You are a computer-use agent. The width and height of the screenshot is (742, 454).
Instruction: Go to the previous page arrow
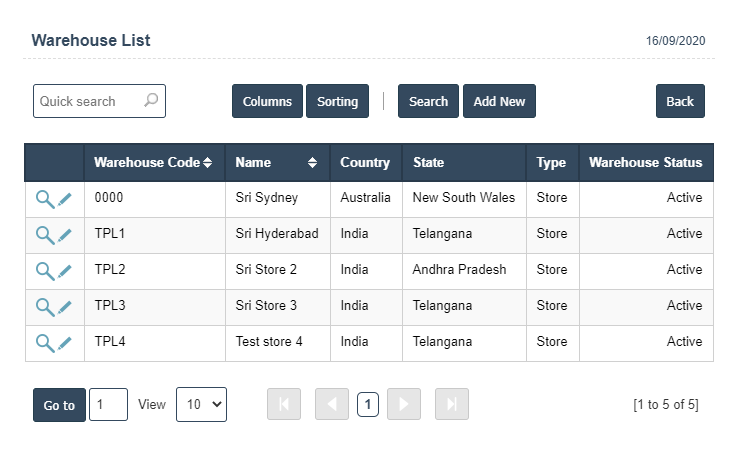click(332, 404)
